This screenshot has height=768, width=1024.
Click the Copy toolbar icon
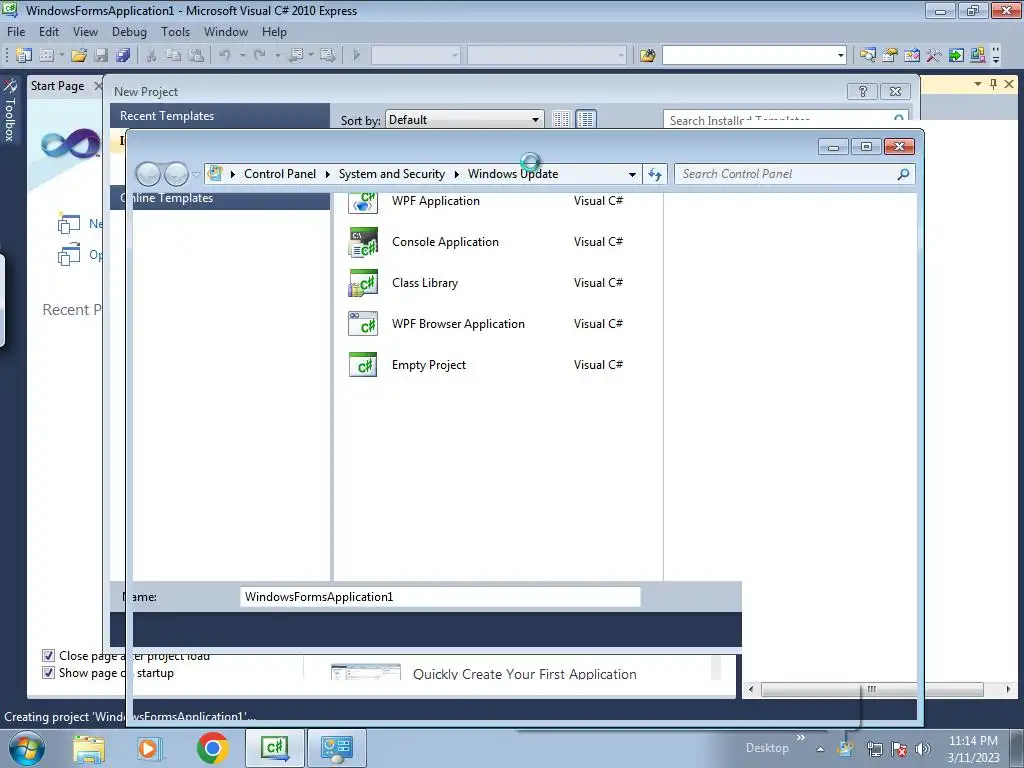173,56
